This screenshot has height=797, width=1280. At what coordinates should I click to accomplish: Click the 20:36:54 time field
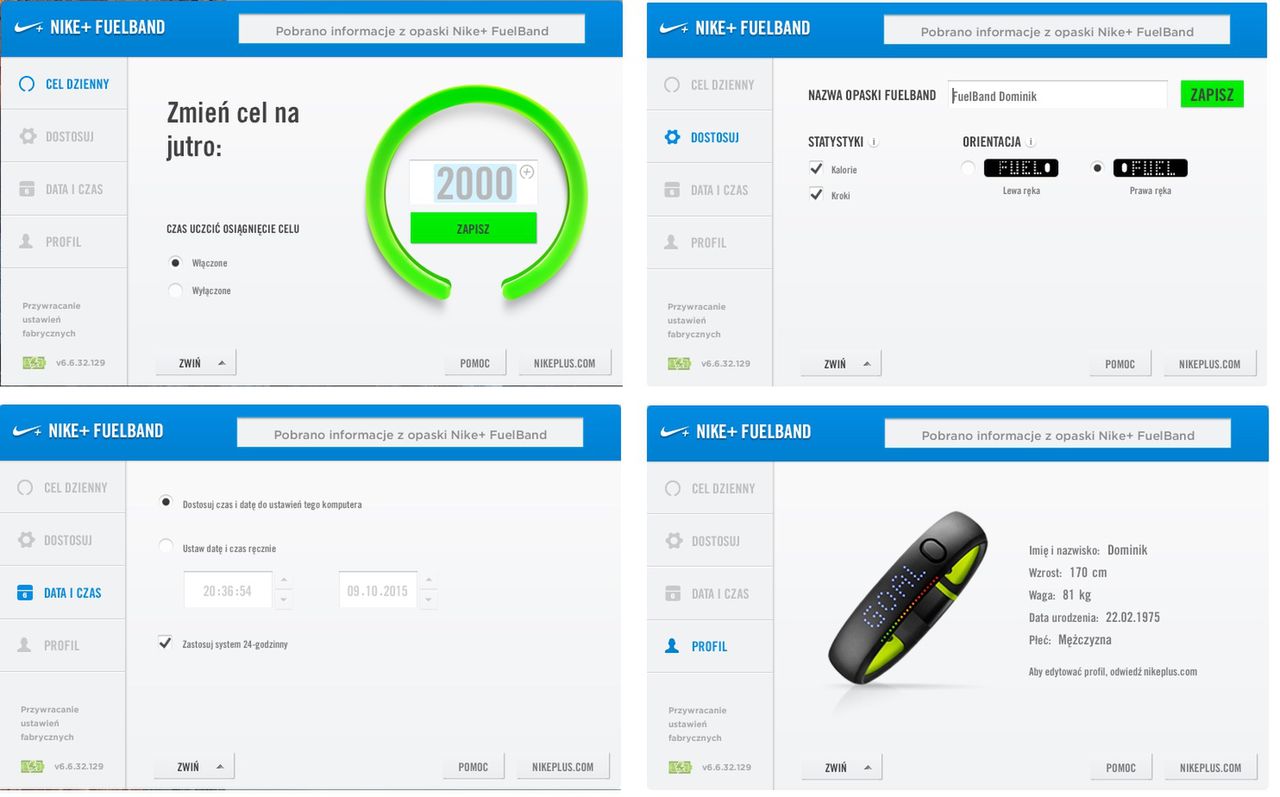tap(228, 591)
